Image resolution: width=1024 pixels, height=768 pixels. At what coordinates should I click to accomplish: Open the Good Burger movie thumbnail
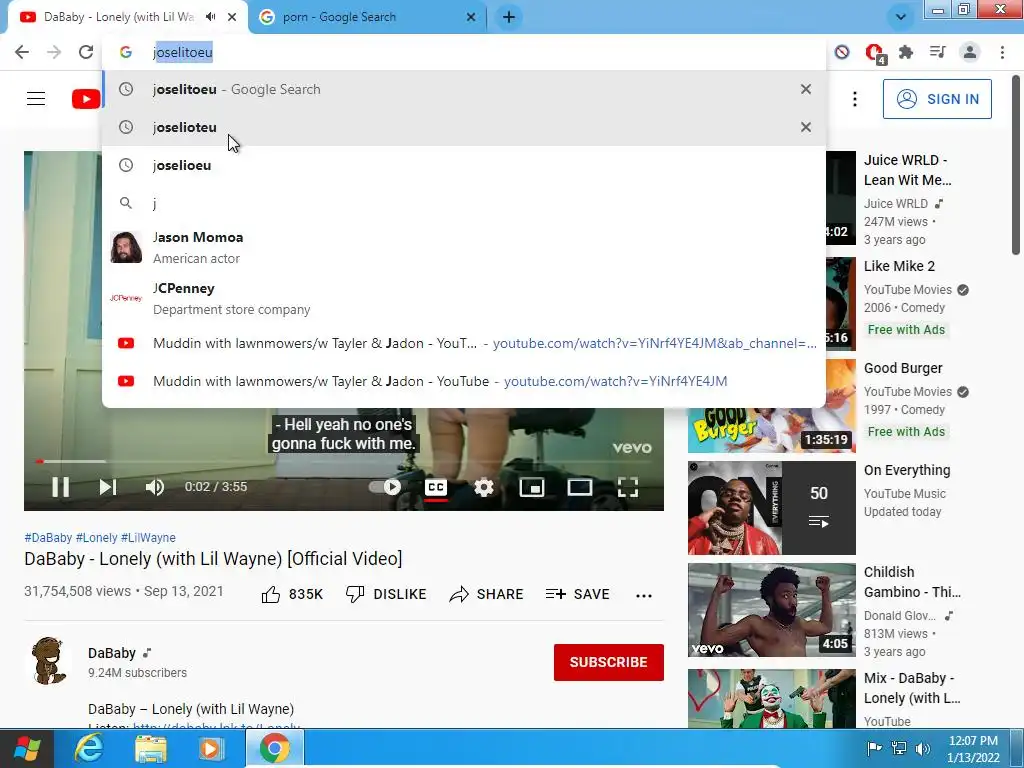(x=771, y=406)
